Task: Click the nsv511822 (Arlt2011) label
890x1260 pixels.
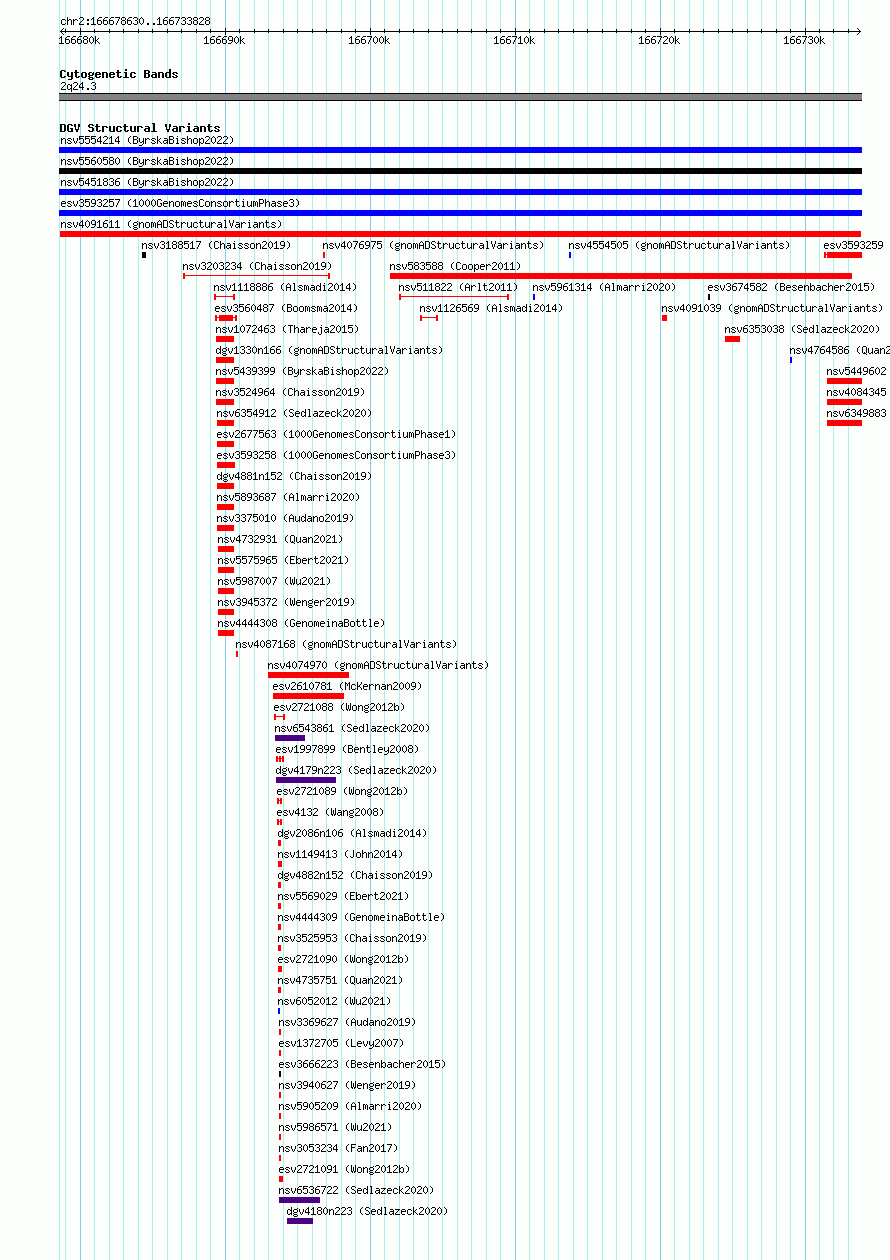Action: click(458, 287)
